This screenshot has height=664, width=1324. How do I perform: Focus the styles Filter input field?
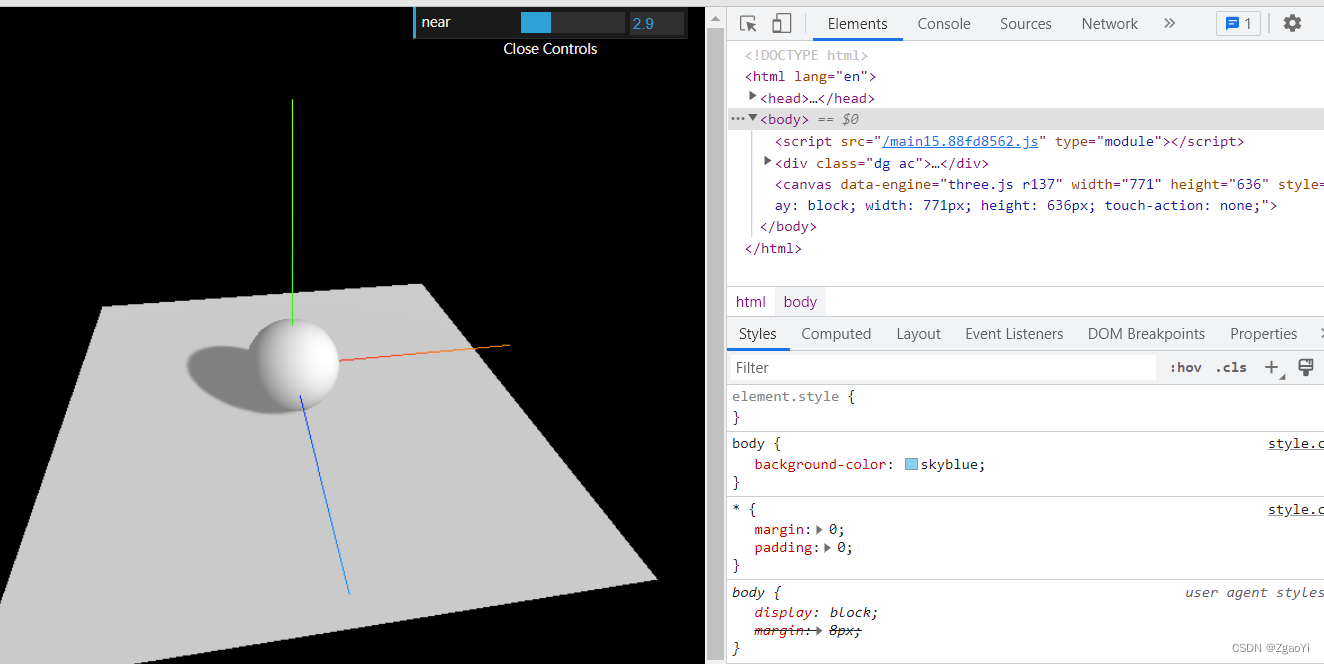coord(943,368)
